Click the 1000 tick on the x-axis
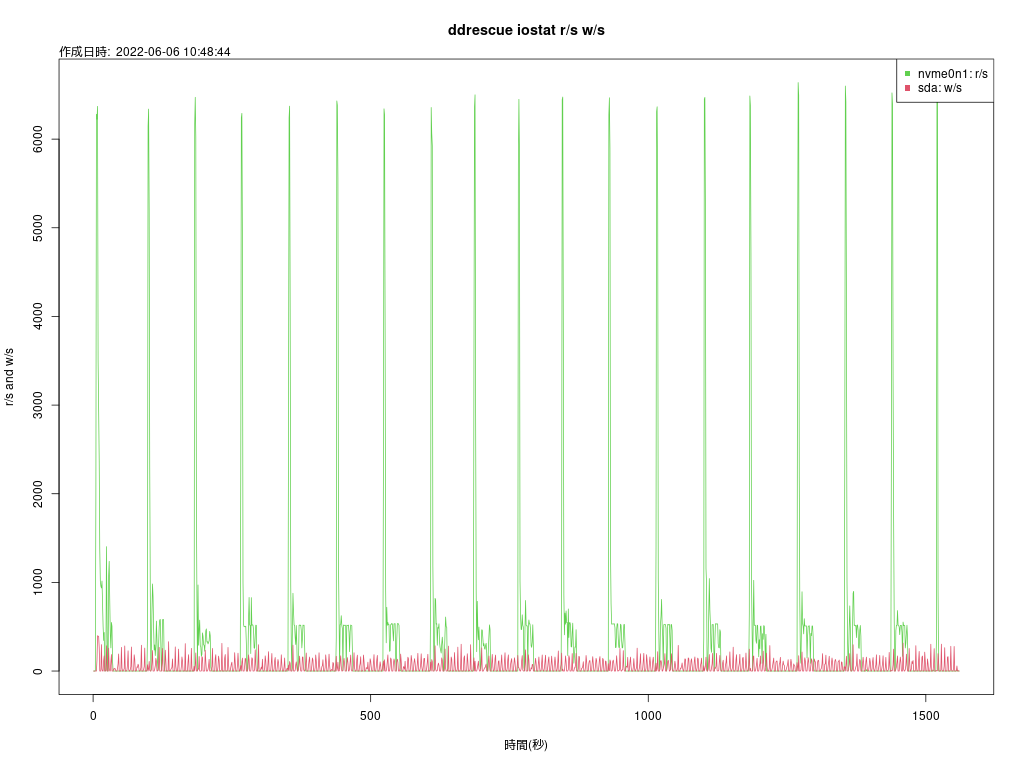This screenshot has height=768, width=1024. [x=648, y=716]
